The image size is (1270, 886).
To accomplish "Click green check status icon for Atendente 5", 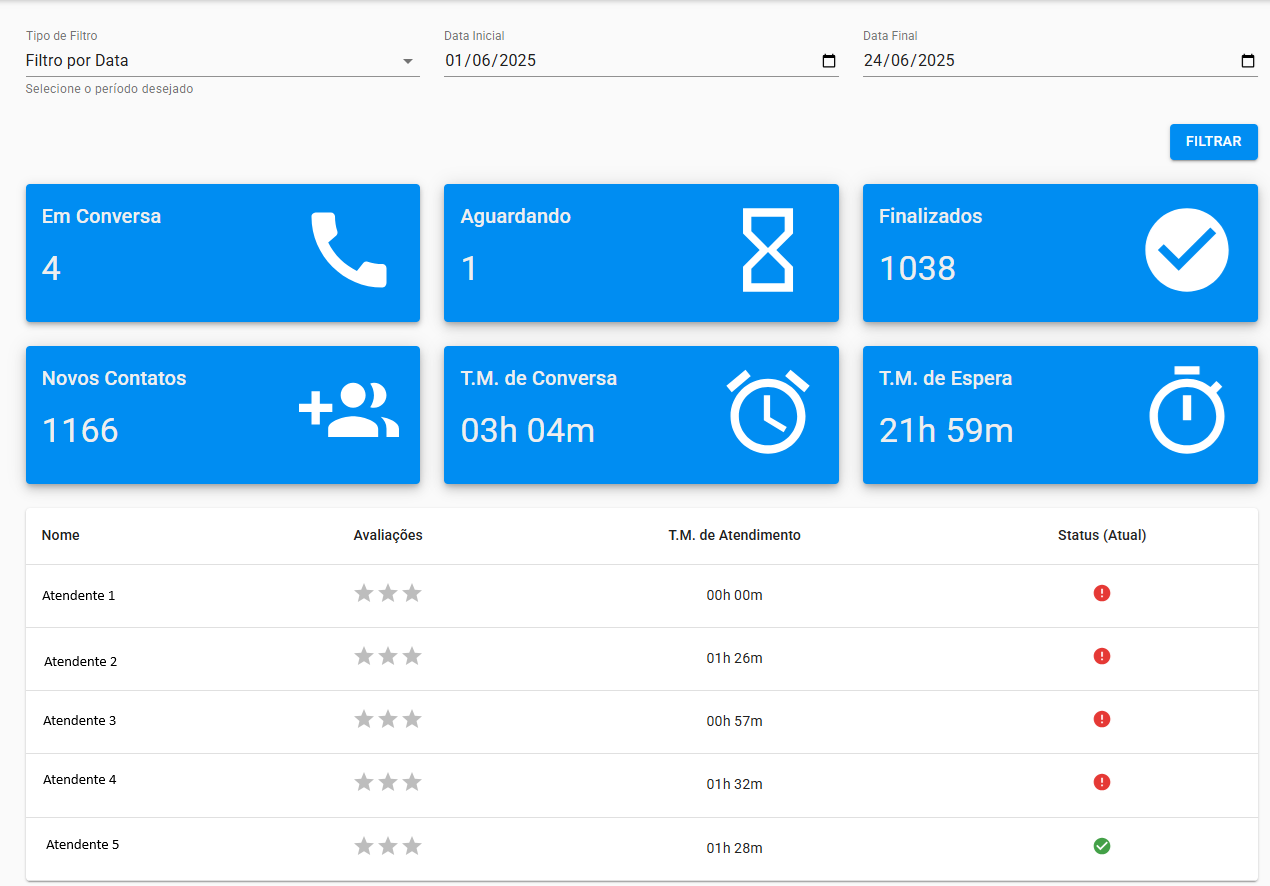I will coord(1101,846).
